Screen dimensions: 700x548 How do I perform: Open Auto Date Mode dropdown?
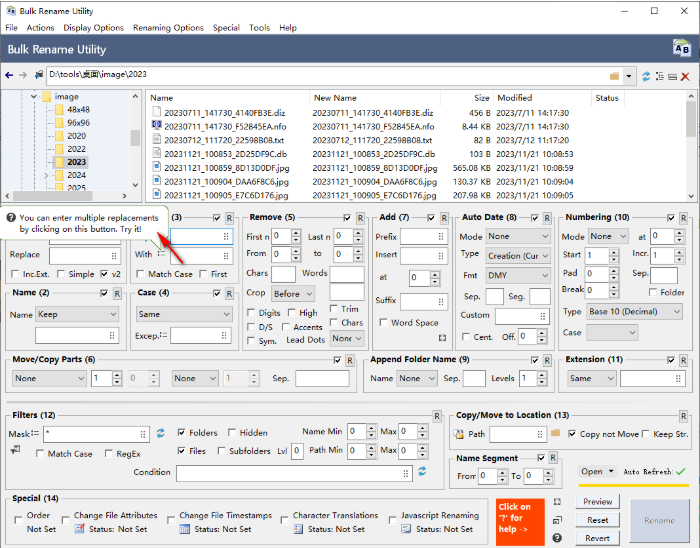tap(518, 236)
